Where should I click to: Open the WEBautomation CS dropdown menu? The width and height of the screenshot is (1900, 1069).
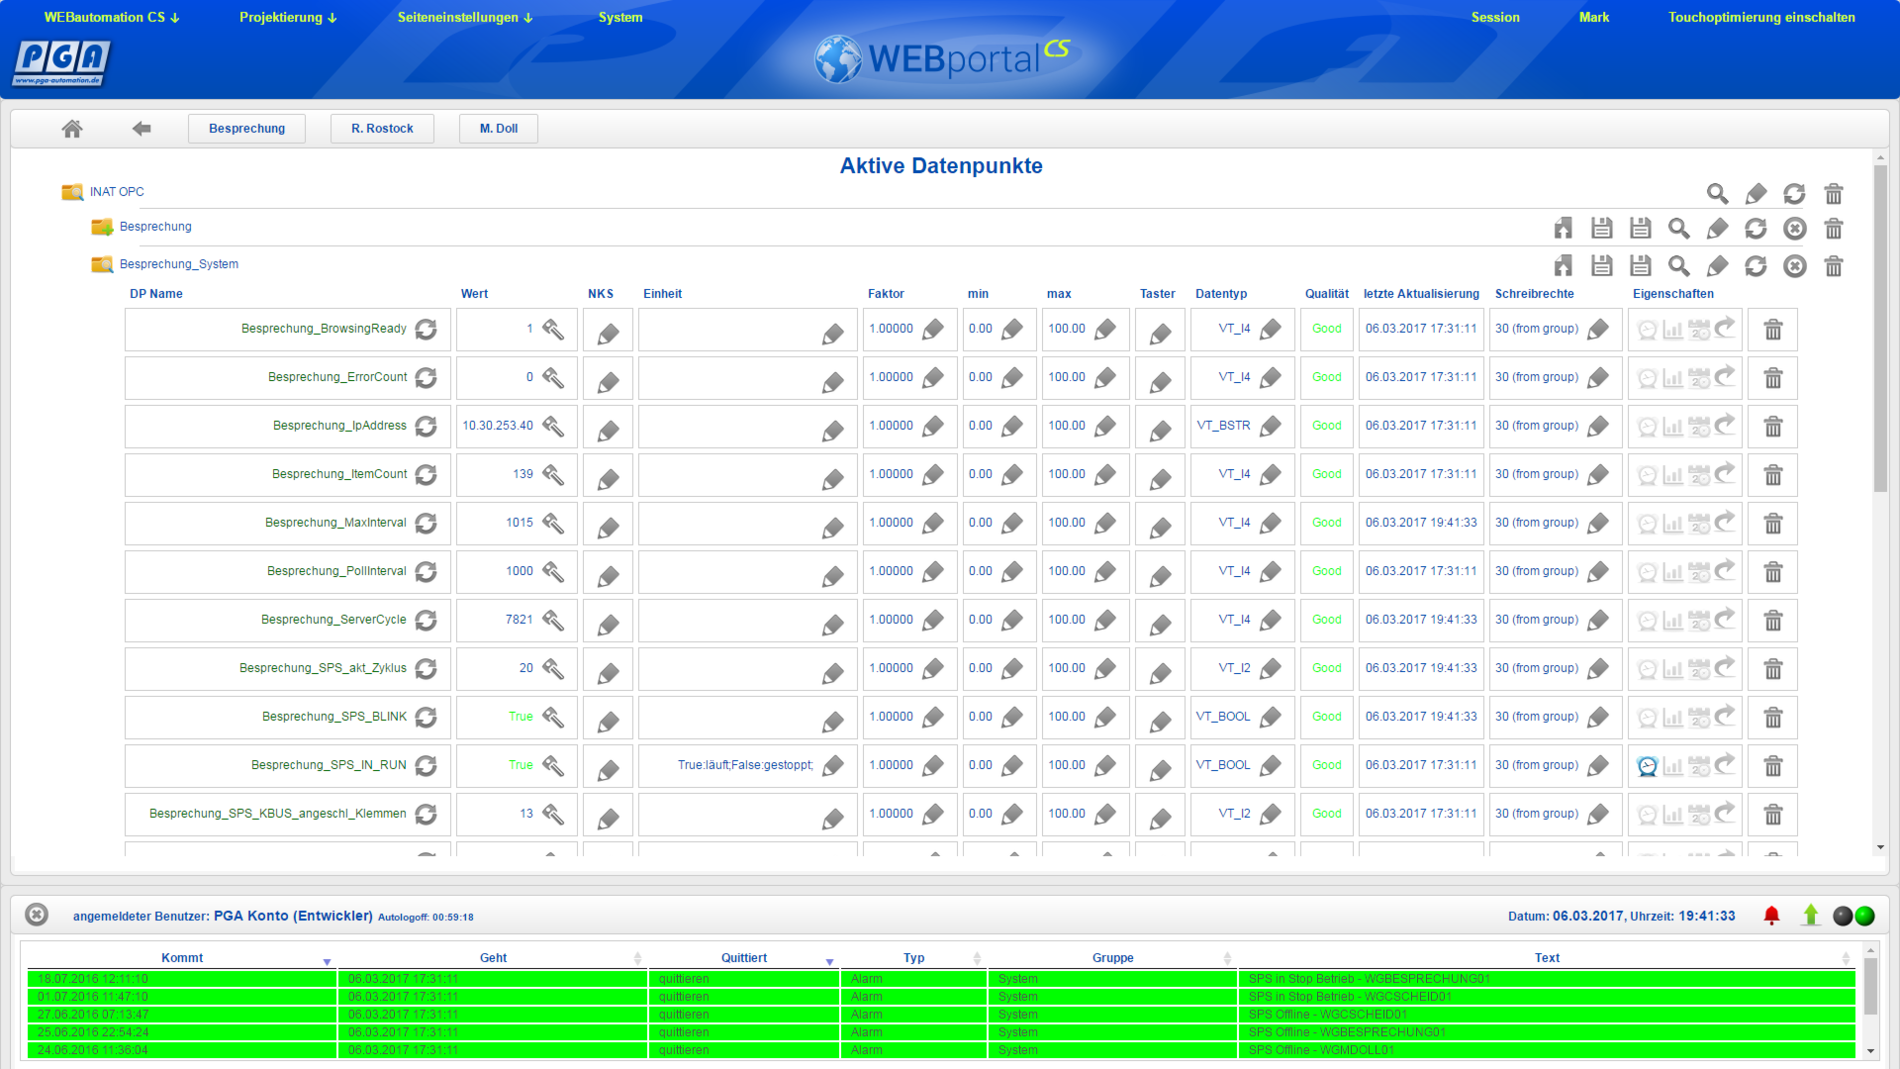coord(111,17)
